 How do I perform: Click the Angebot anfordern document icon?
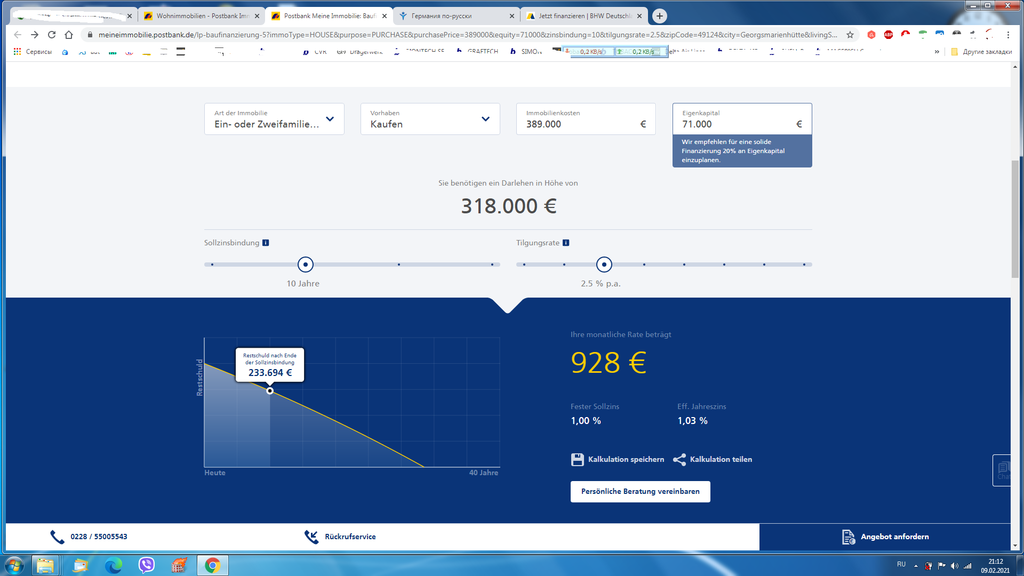[848, 537]
